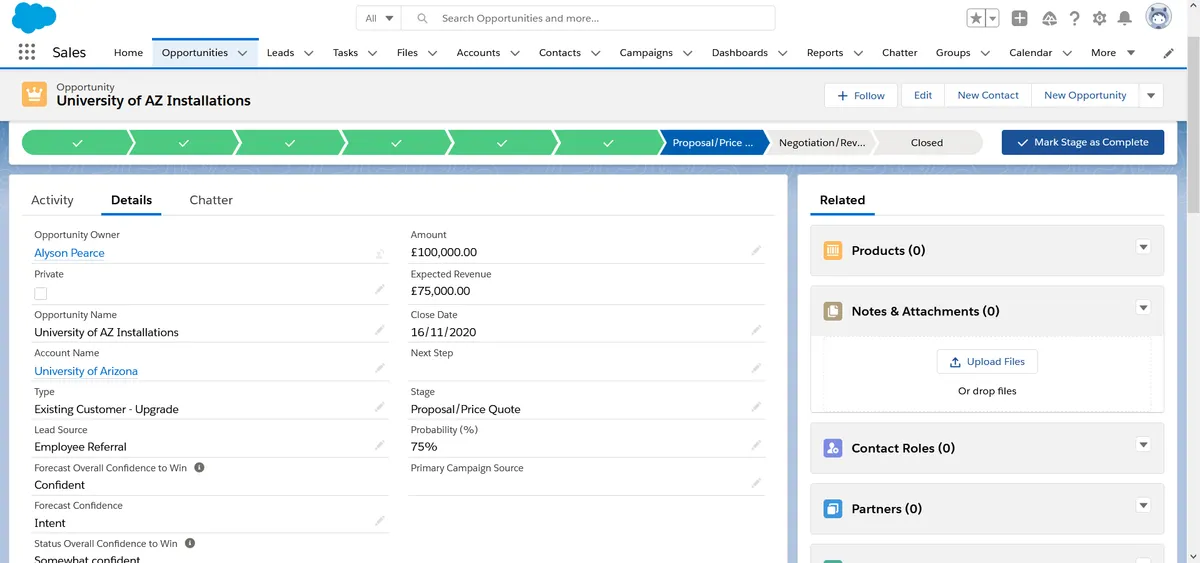
Task: Open the Global Actions plus icon
Action: [x=1019, y=18]
